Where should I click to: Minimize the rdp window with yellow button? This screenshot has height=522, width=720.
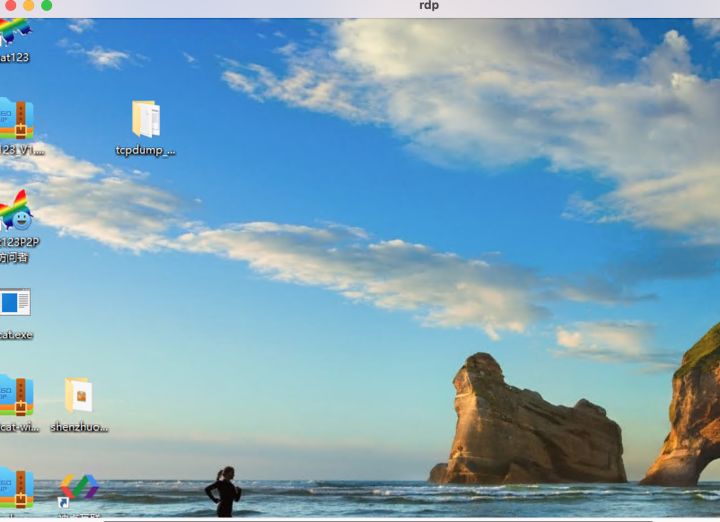pyautogui.click(x=28, y=6)
